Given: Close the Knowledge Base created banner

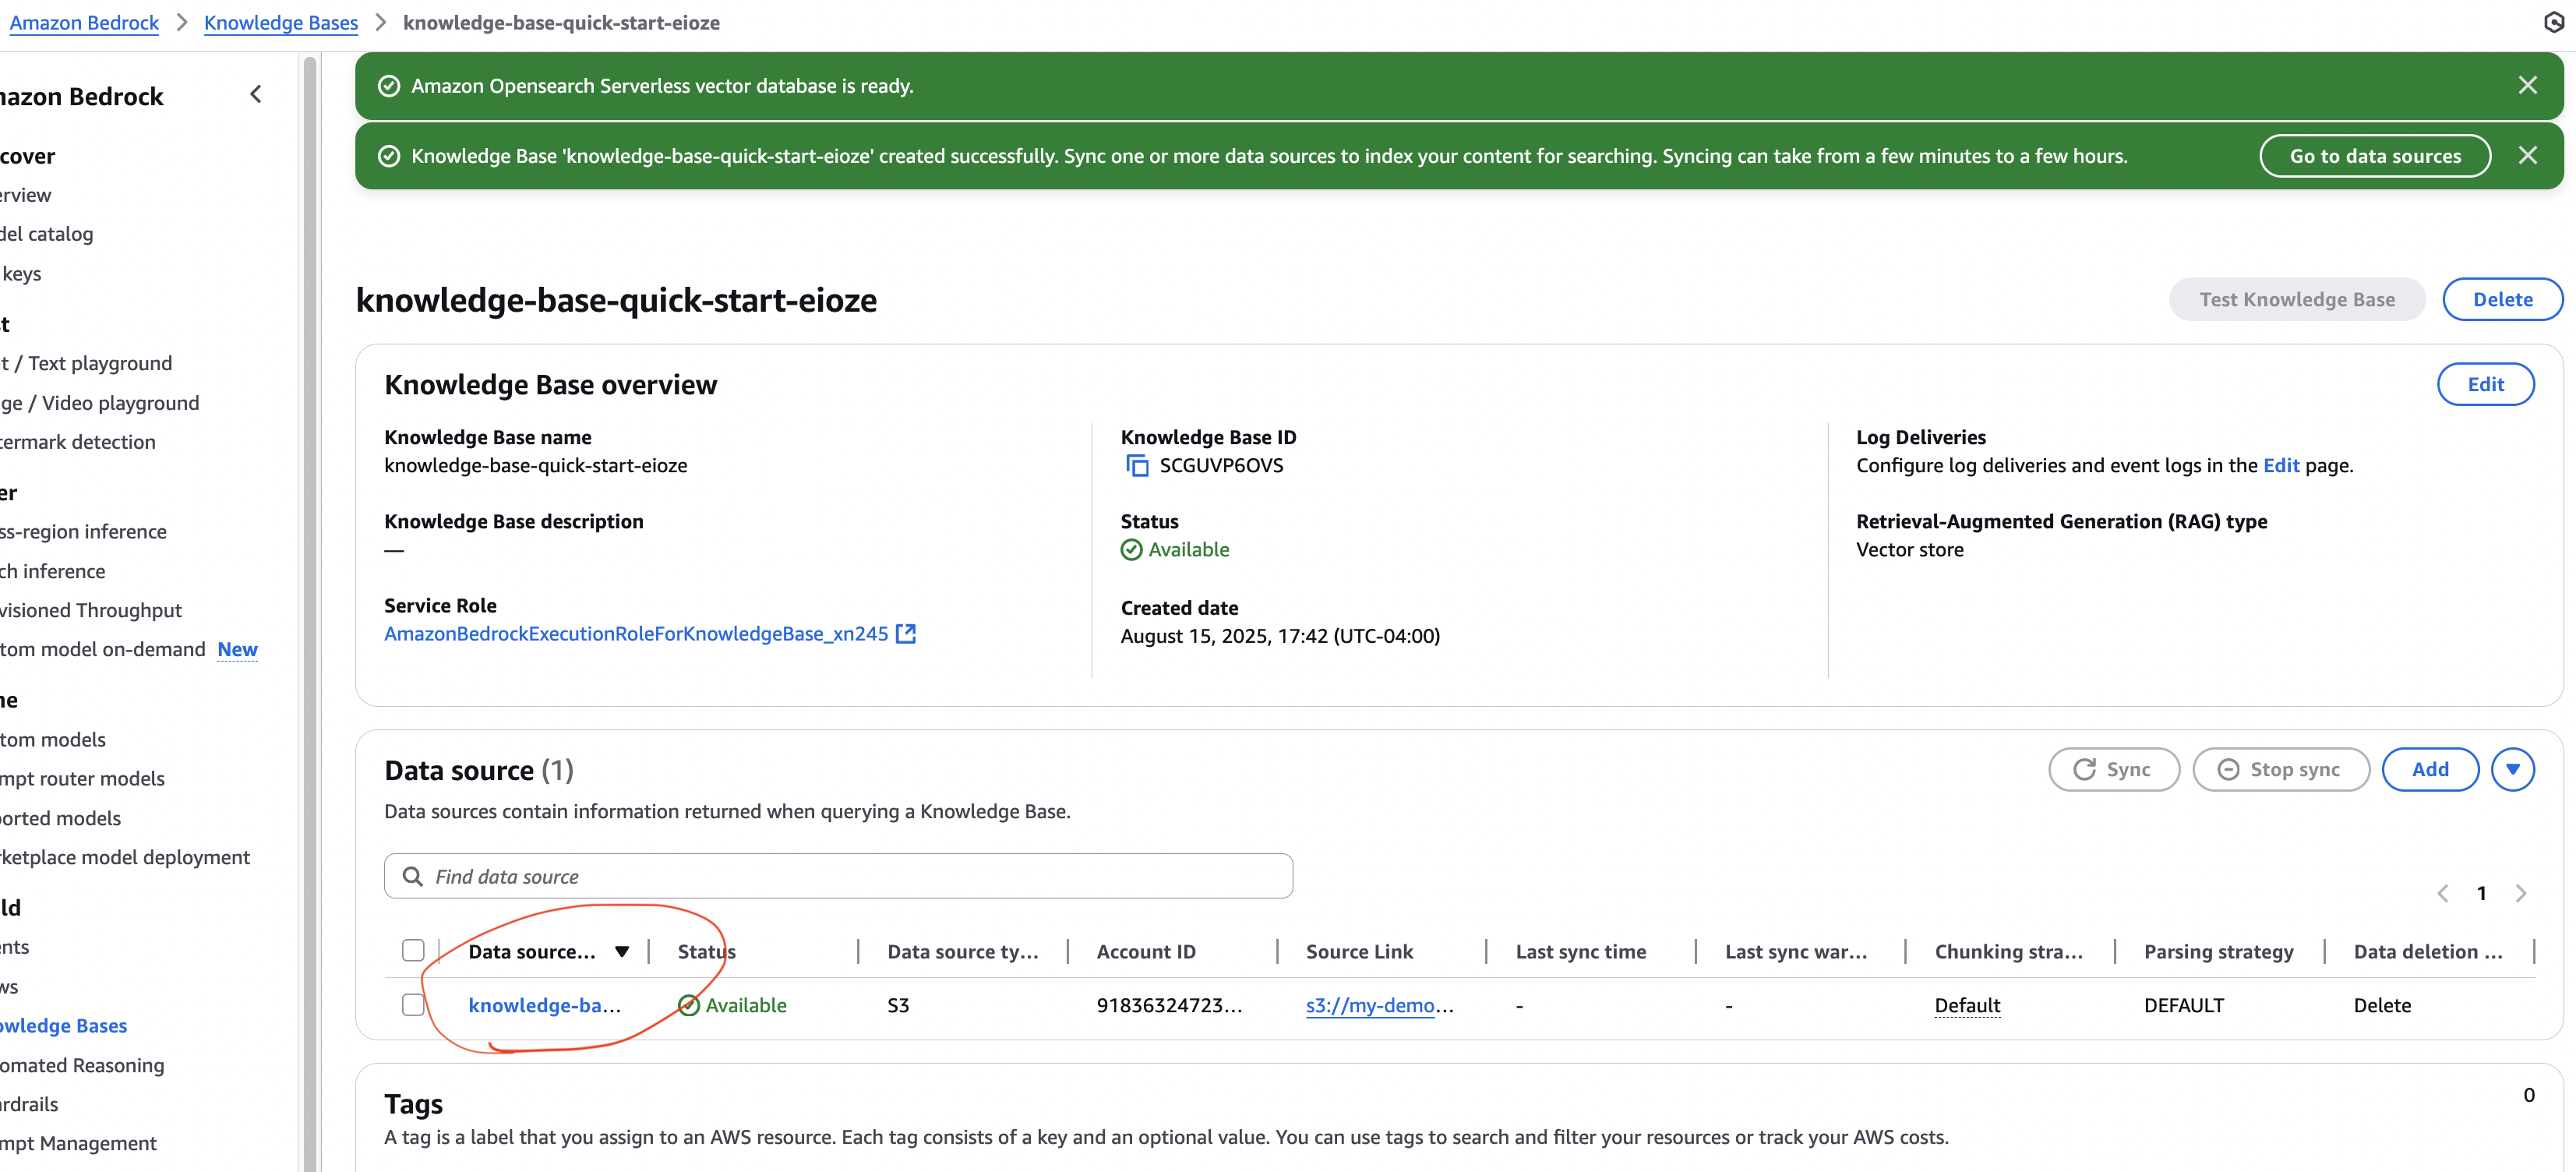Looking at the screenshot, I should click(x=2527, y=156).
